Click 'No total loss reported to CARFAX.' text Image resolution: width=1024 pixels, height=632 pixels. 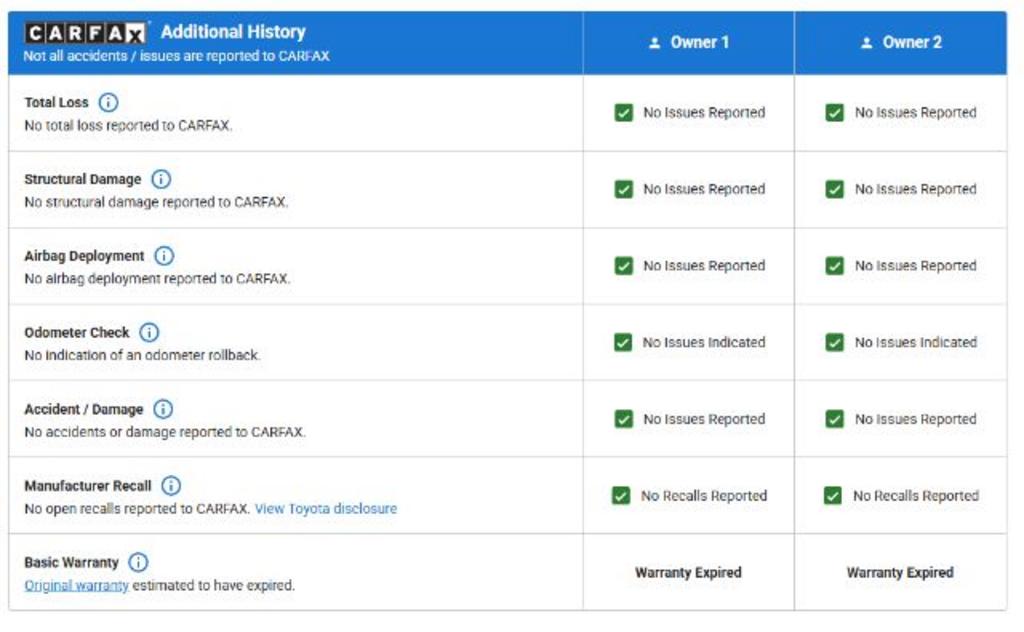pyautogui.click(x=128, y=125)
